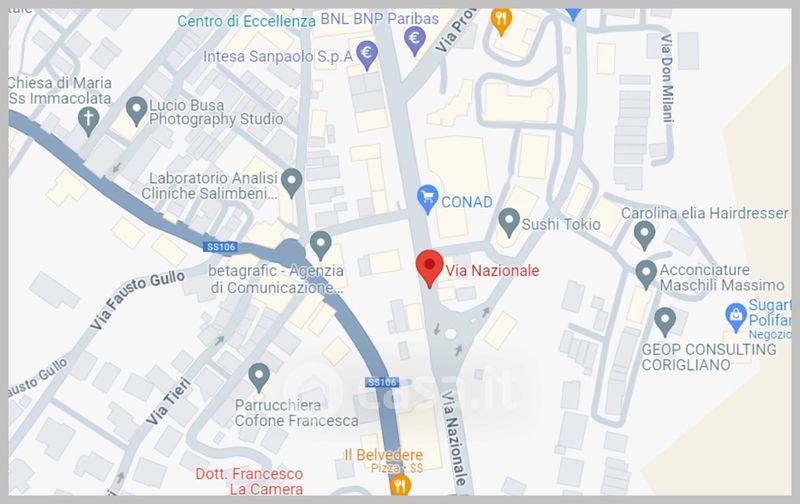
Task: Open the betagrafic agency map pin
Action: tap(321, 246)
